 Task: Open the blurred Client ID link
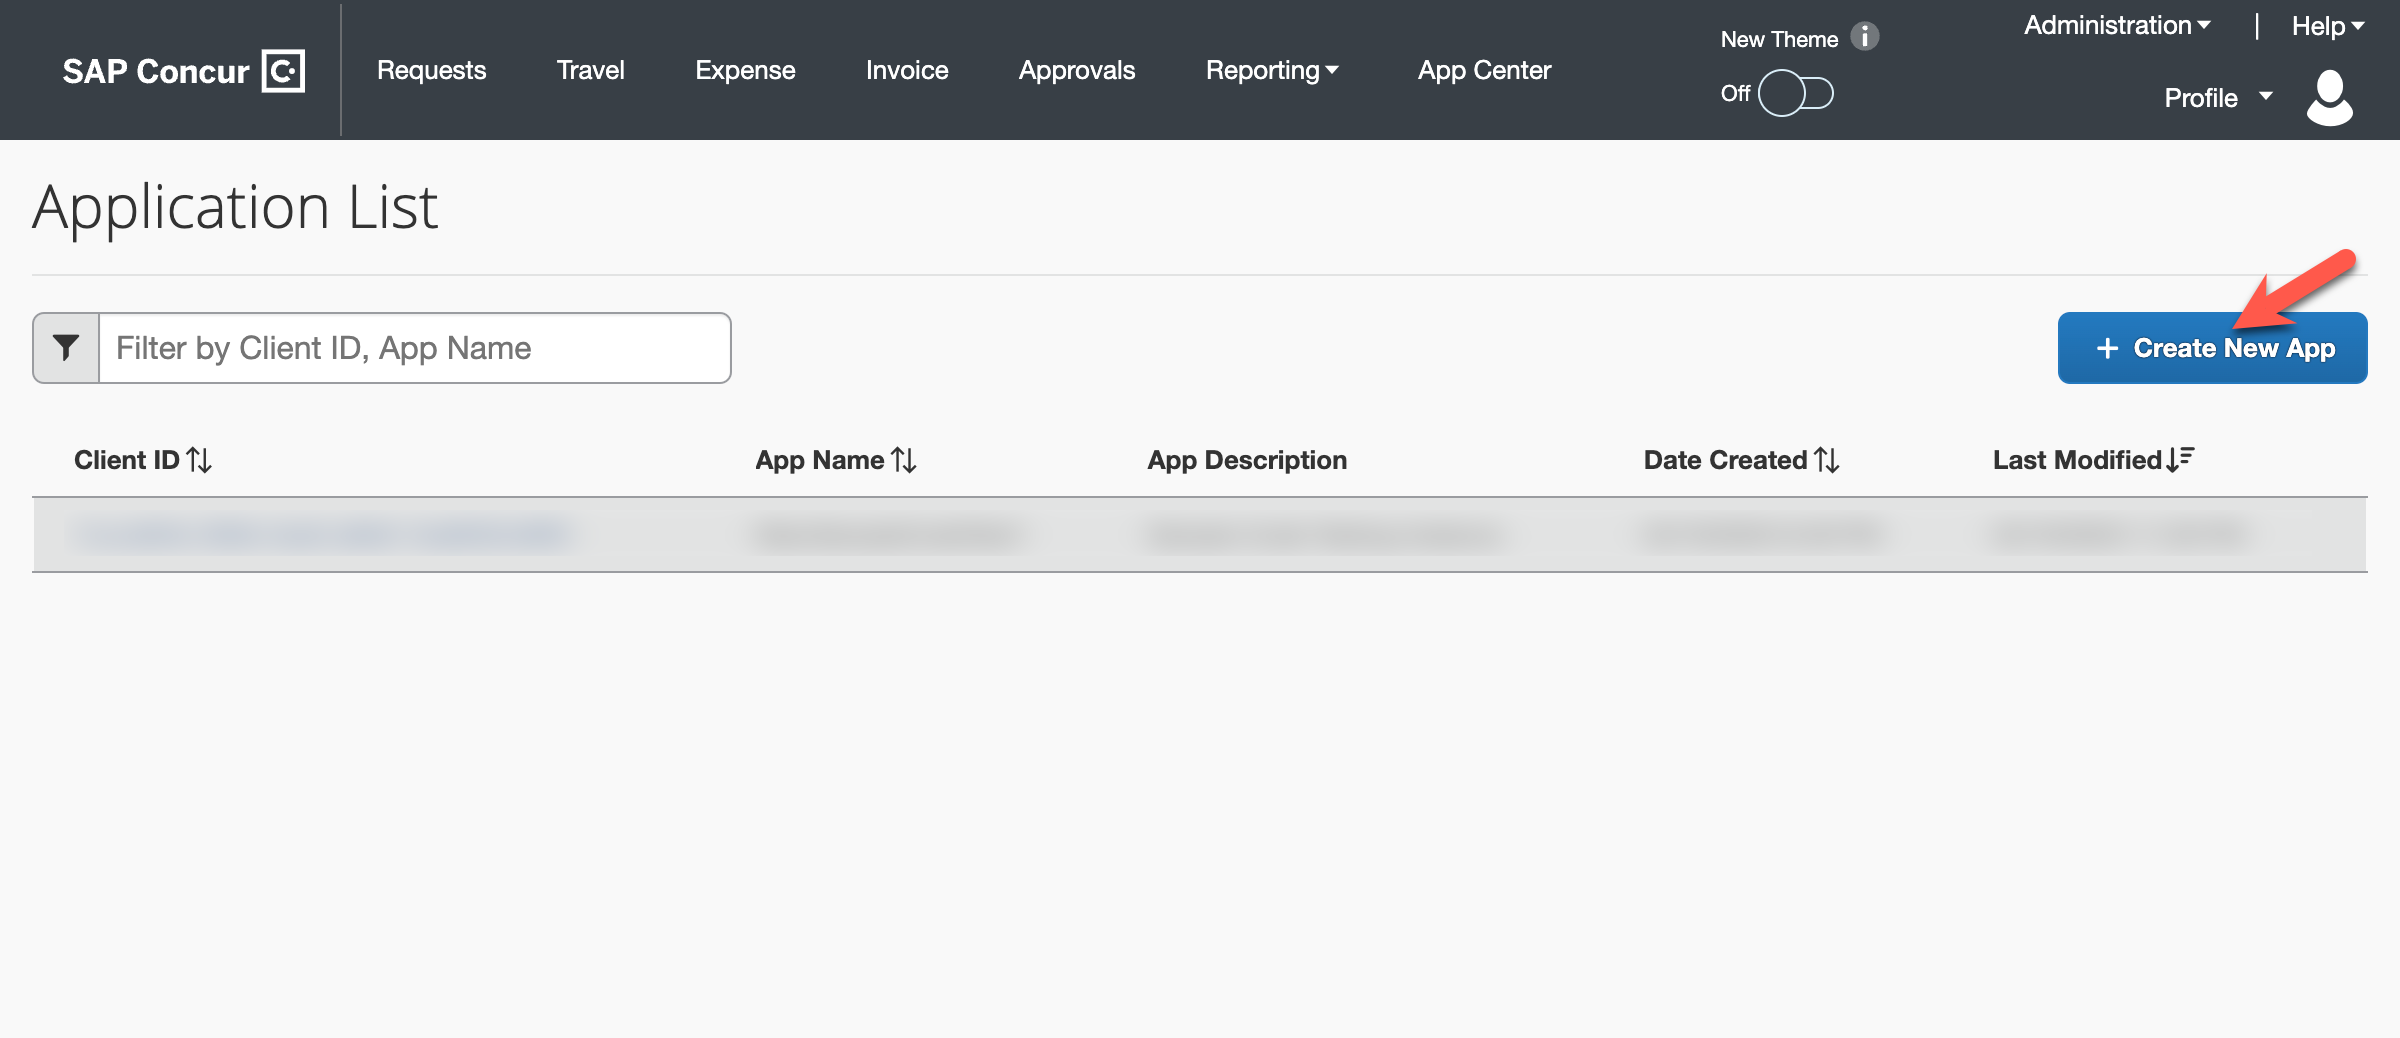click(320, 534)
